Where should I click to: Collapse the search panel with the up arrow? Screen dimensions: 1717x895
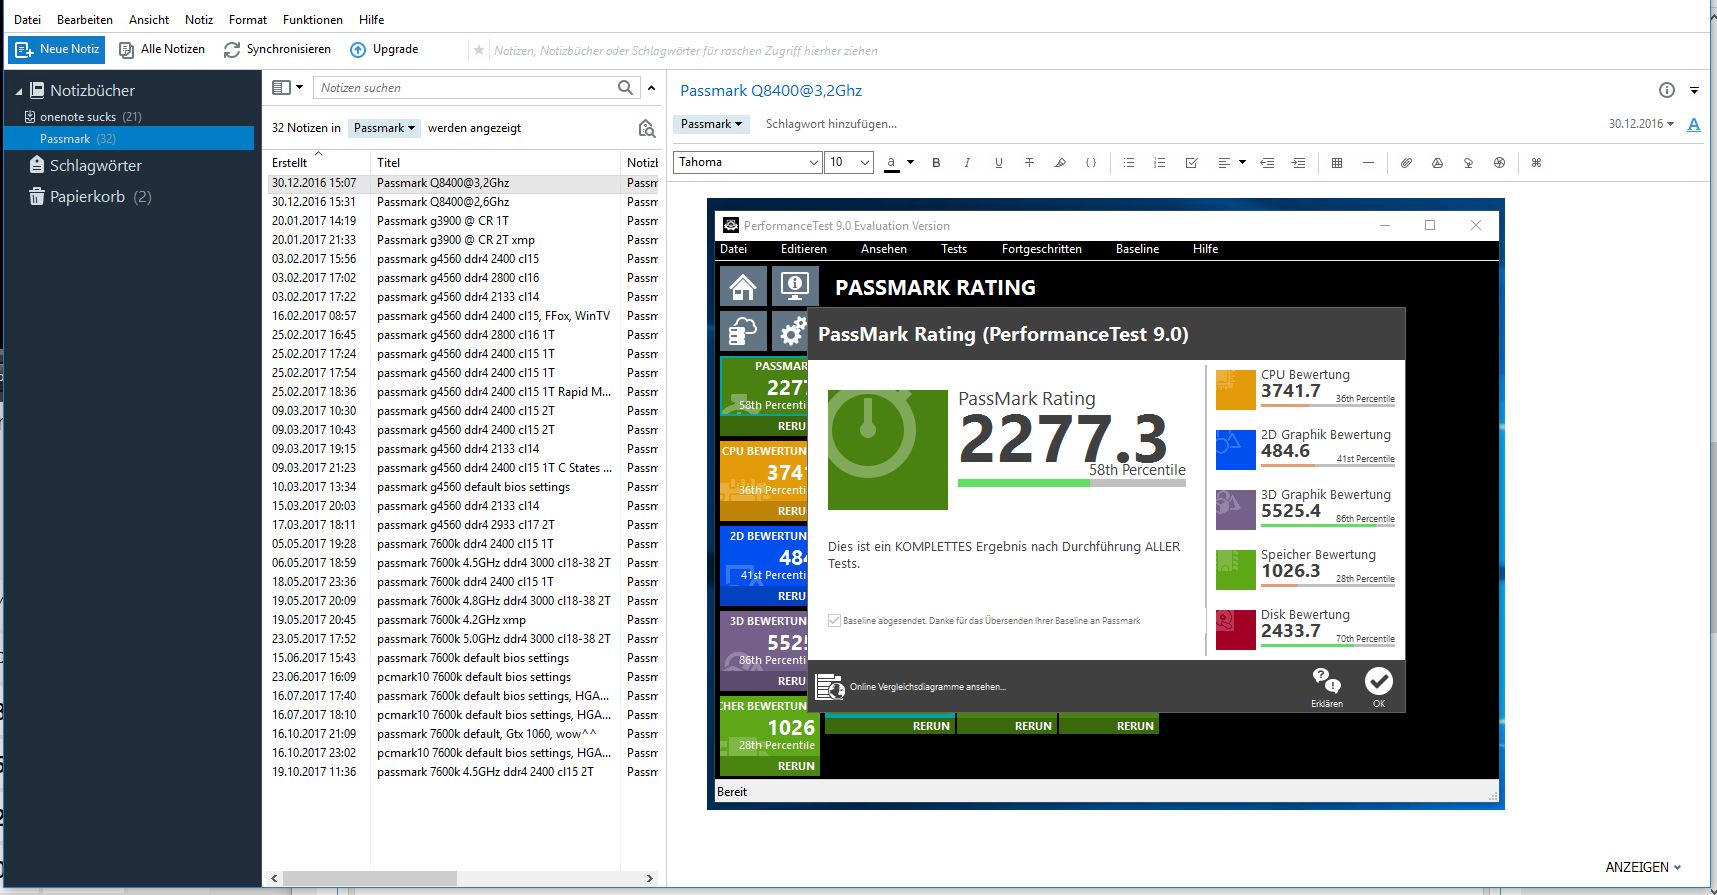(x=652, y=88)
